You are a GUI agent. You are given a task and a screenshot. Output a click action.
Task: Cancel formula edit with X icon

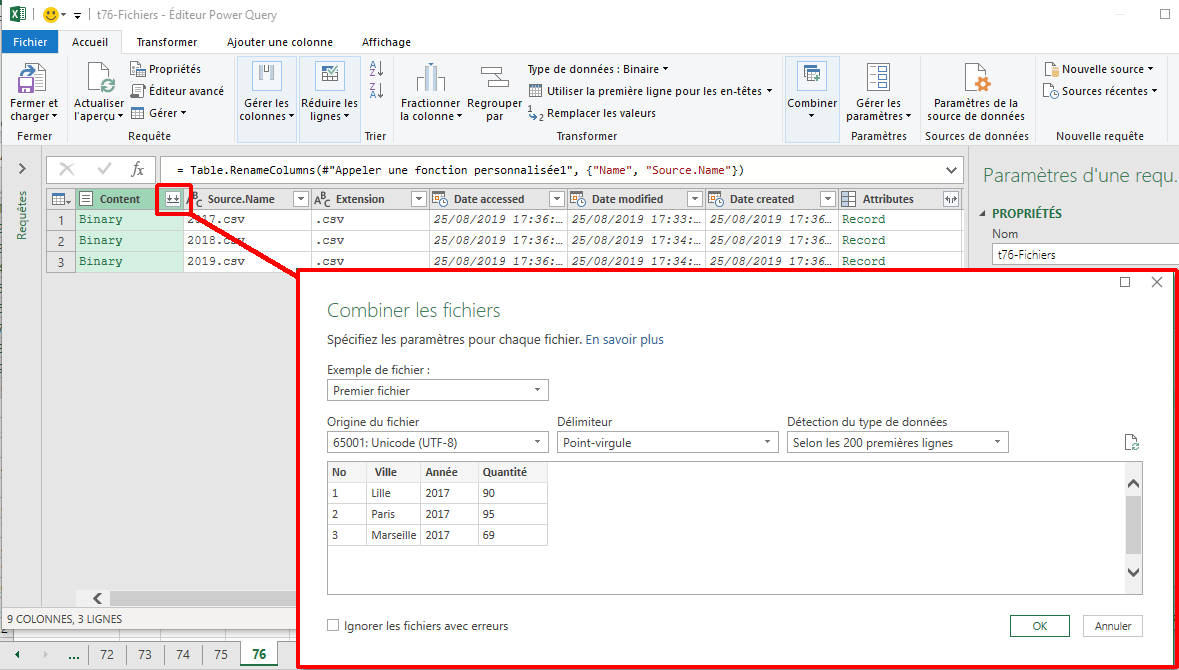click(66, 170)
